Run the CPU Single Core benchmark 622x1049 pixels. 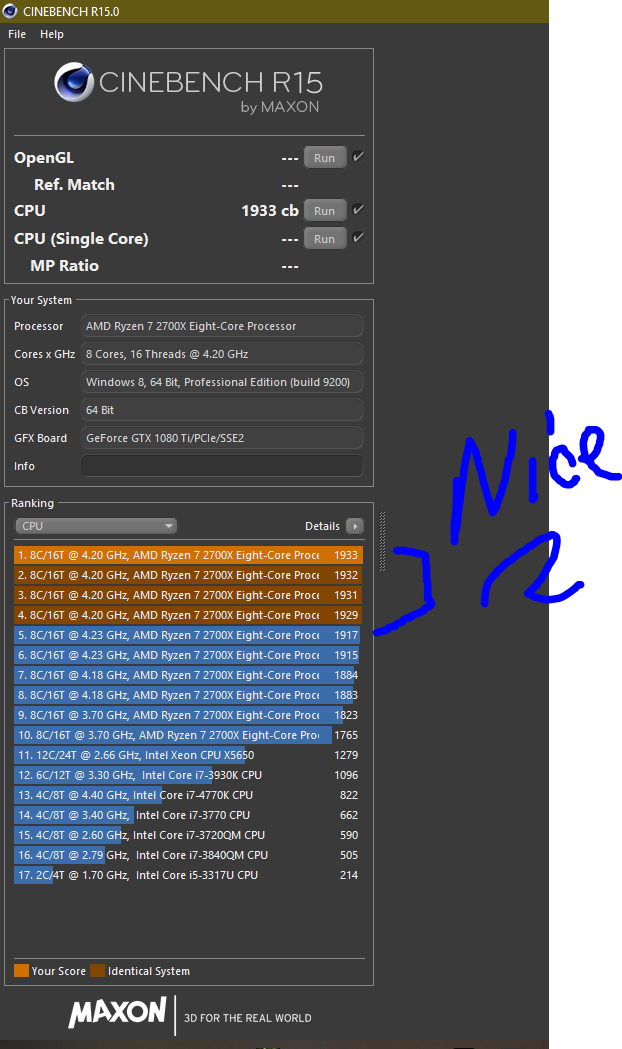click(325, 239)
